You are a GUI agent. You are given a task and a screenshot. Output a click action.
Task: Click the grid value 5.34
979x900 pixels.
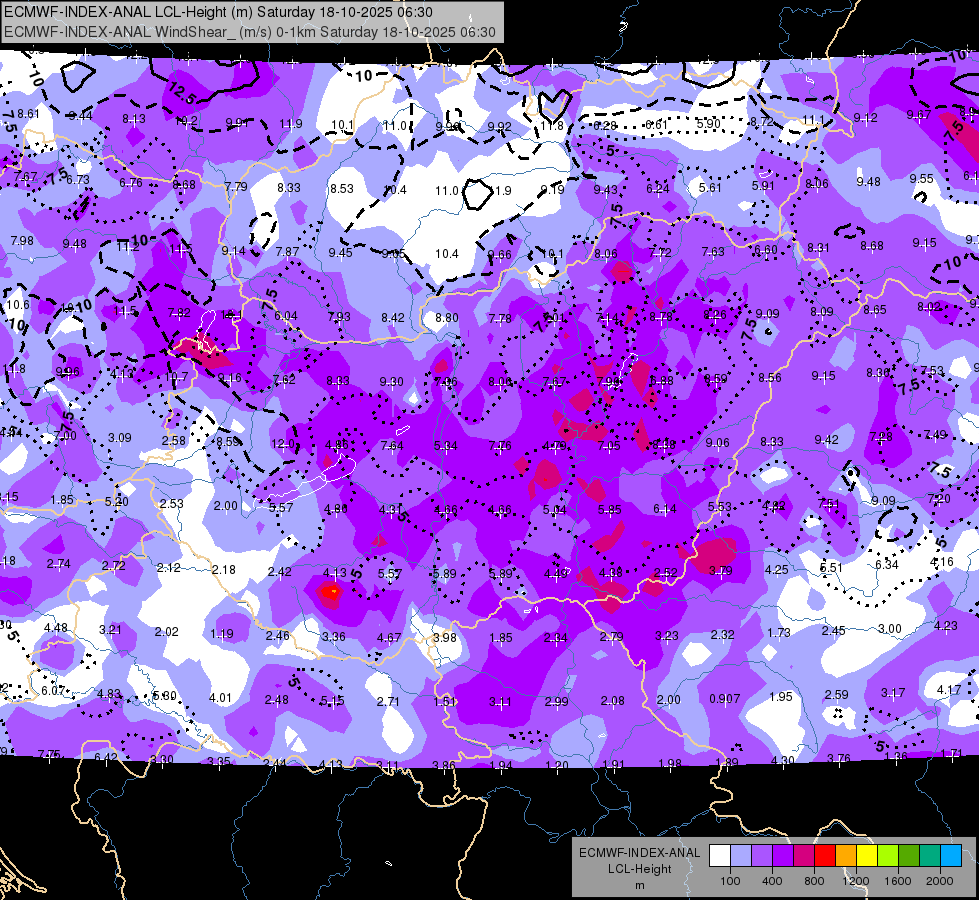[x=446, y=445]
